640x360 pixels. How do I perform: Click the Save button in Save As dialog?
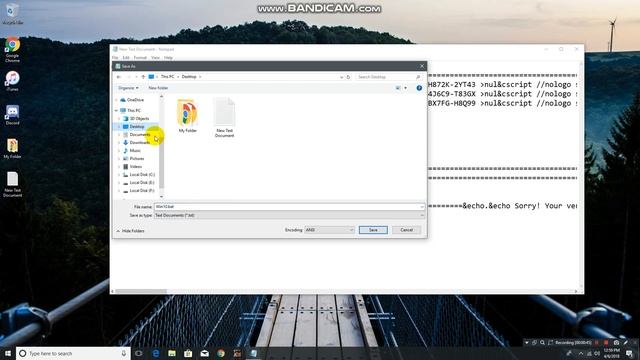click(373, 230)
